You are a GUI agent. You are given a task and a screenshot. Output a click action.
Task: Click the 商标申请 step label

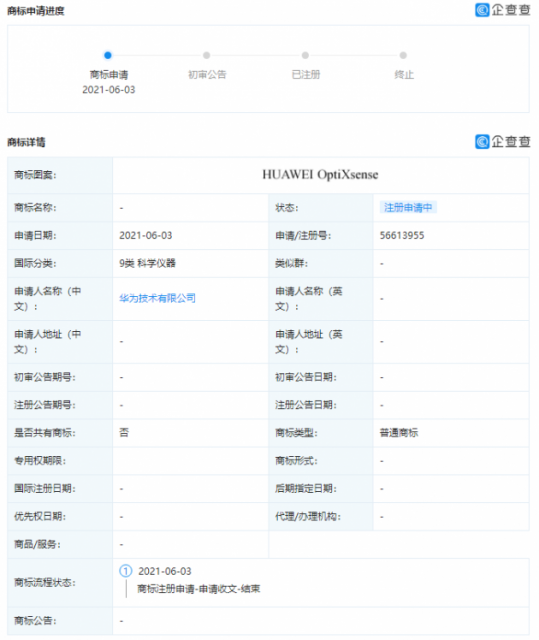[109, 75]
